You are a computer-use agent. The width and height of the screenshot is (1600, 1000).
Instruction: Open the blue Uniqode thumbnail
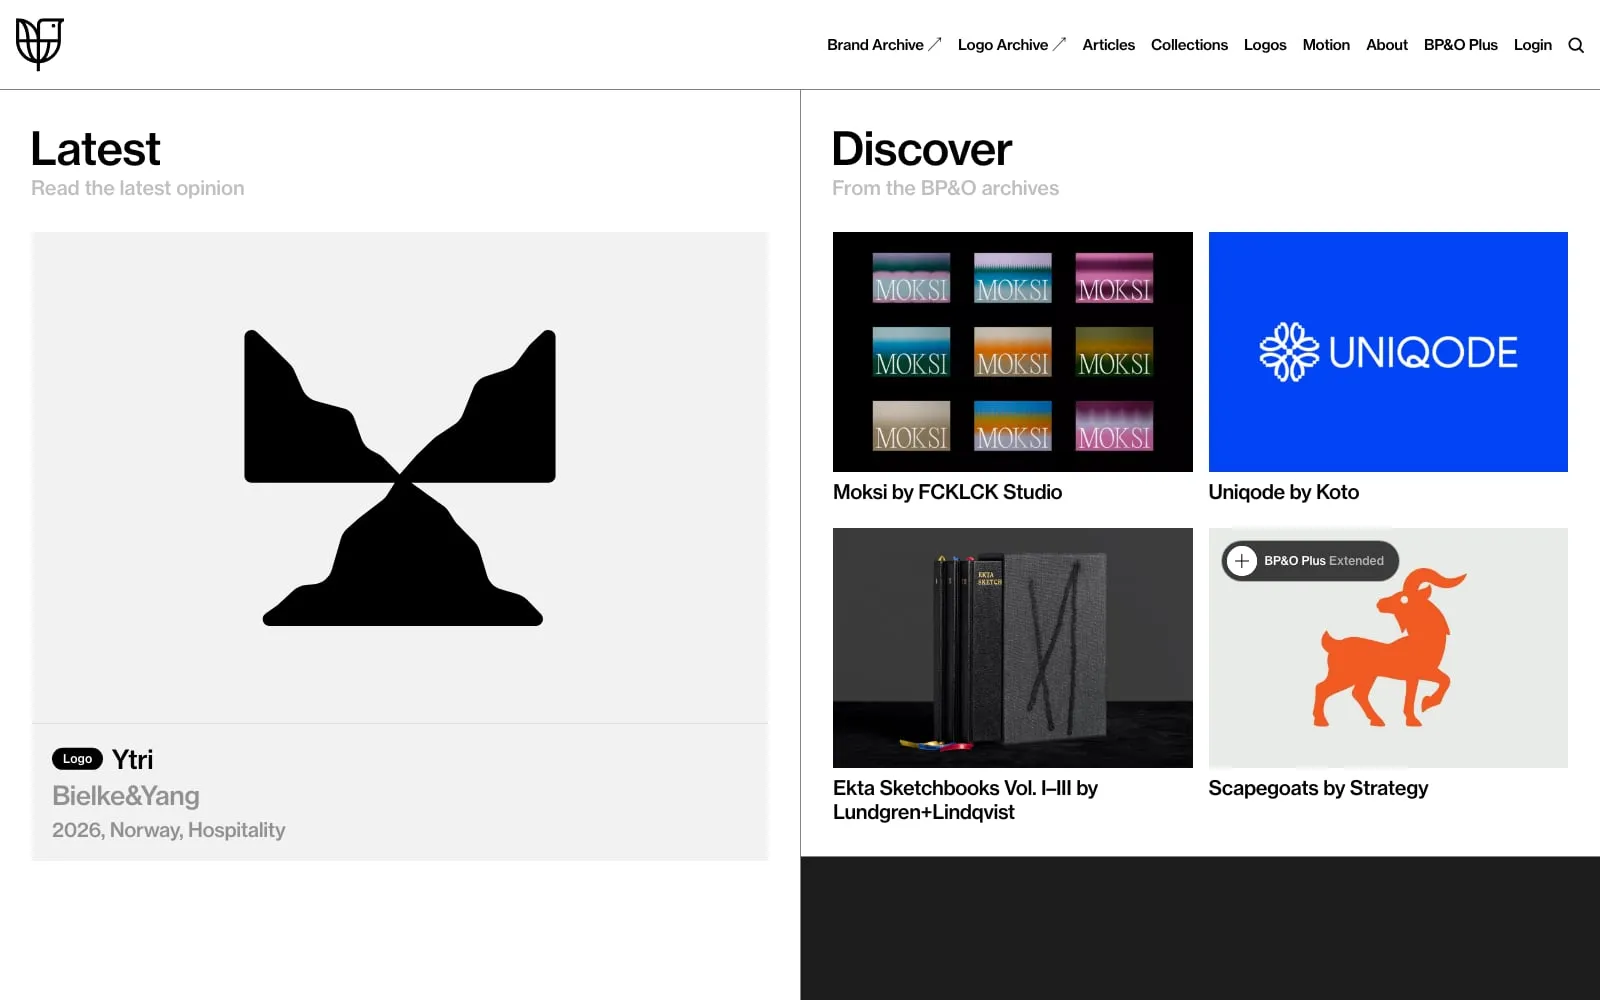tap(1388, 352)
